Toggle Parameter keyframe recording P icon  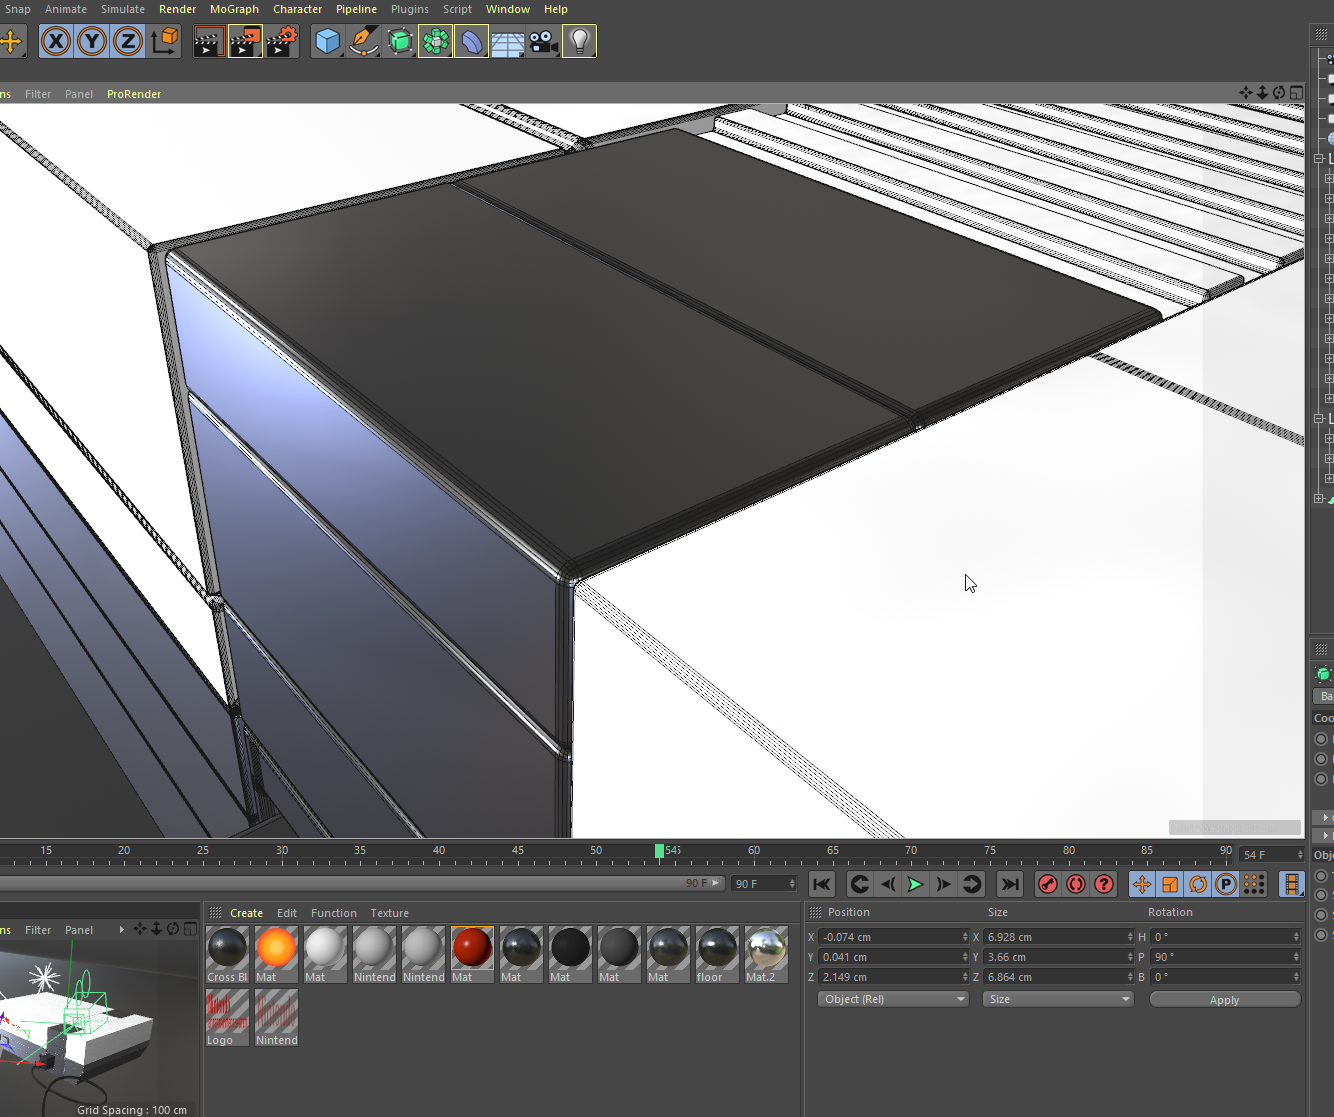click(x=1226, y=884)
